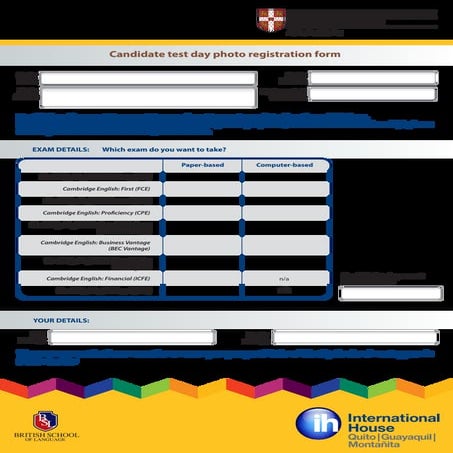This screenshot has height=453, width=453.
Task: Click the 'n/a' cell in ICFE row
Action: (284, 279)
